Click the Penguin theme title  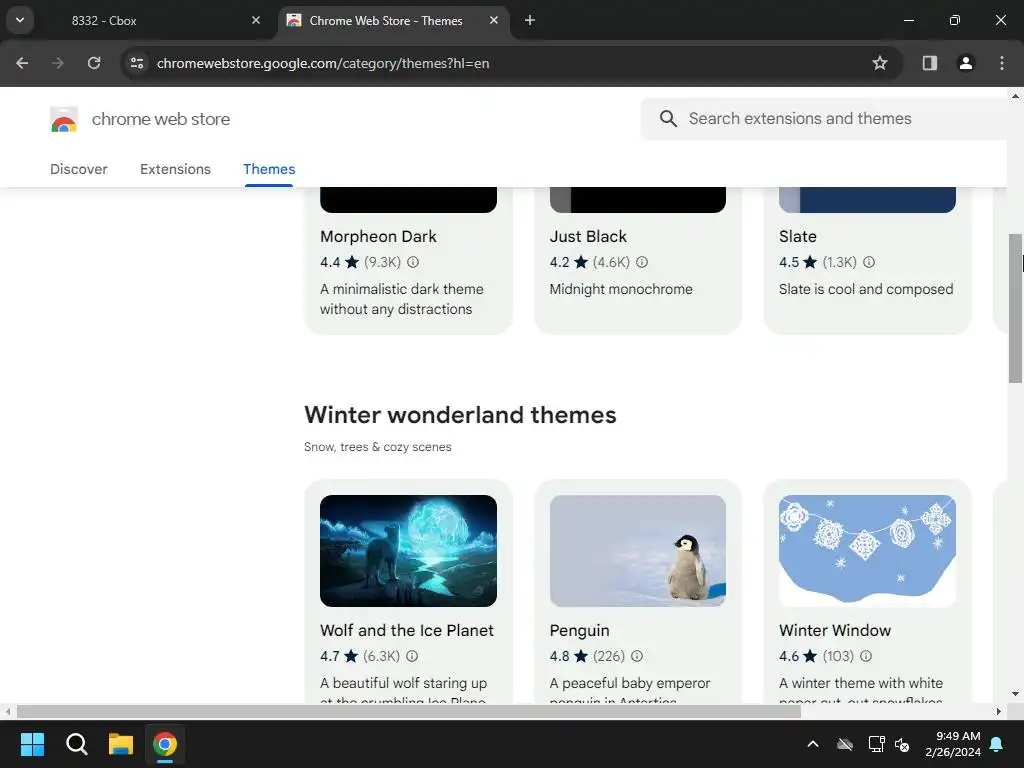pyautogui.click(x=579, y=630)
